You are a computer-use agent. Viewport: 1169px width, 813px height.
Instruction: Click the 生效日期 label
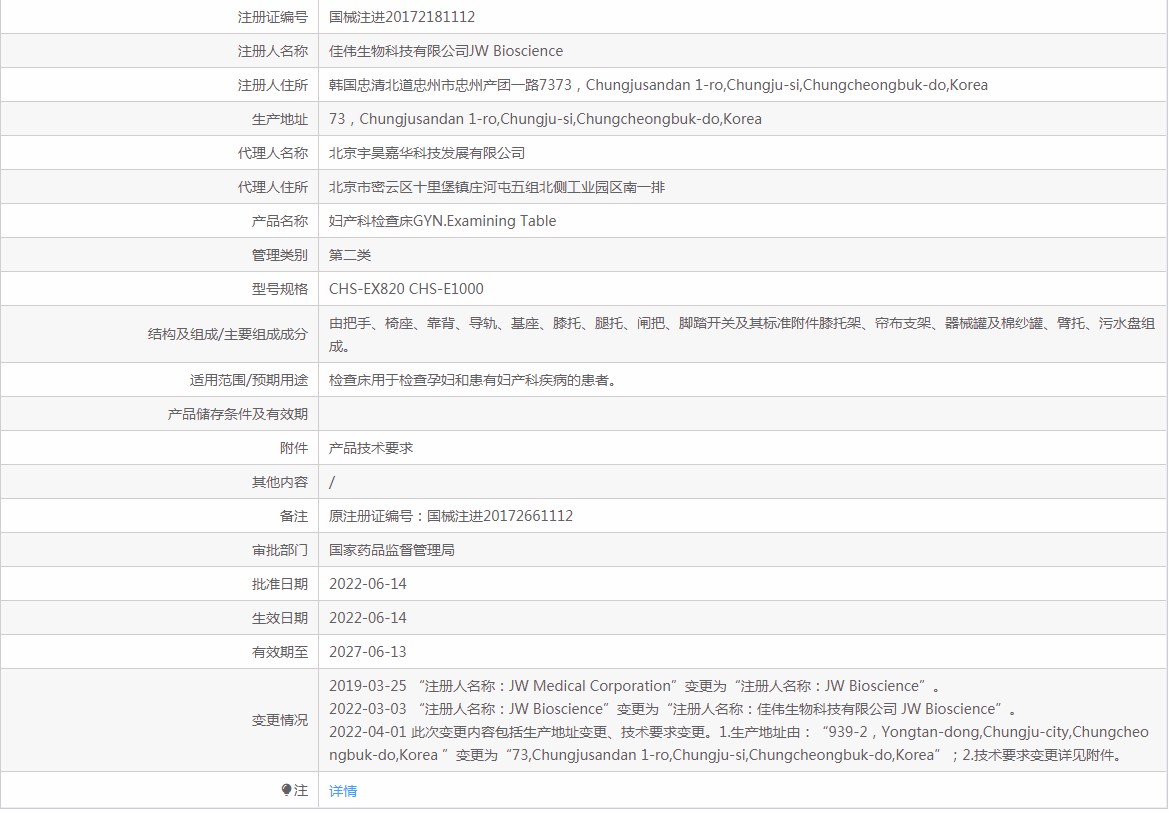[280, 618]
